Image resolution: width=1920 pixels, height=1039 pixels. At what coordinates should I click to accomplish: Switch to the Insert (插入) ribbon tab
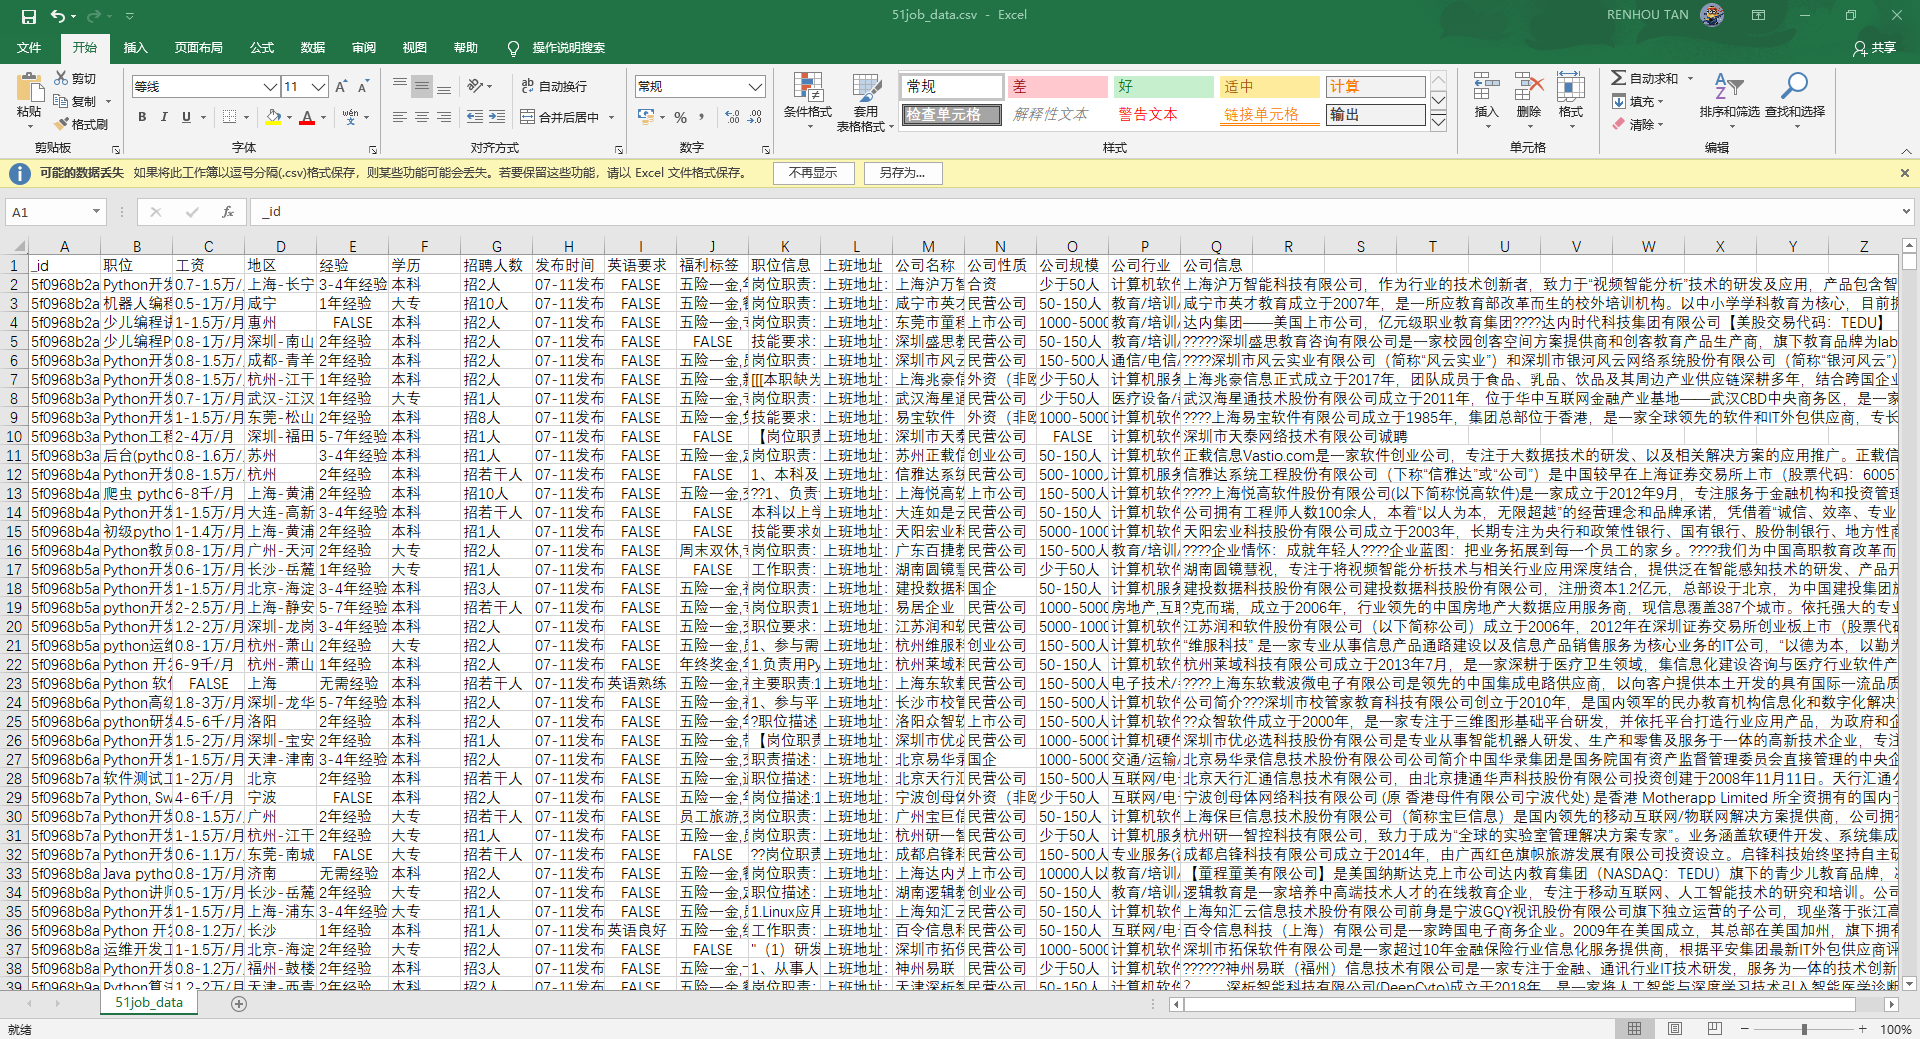click(135, 48)
